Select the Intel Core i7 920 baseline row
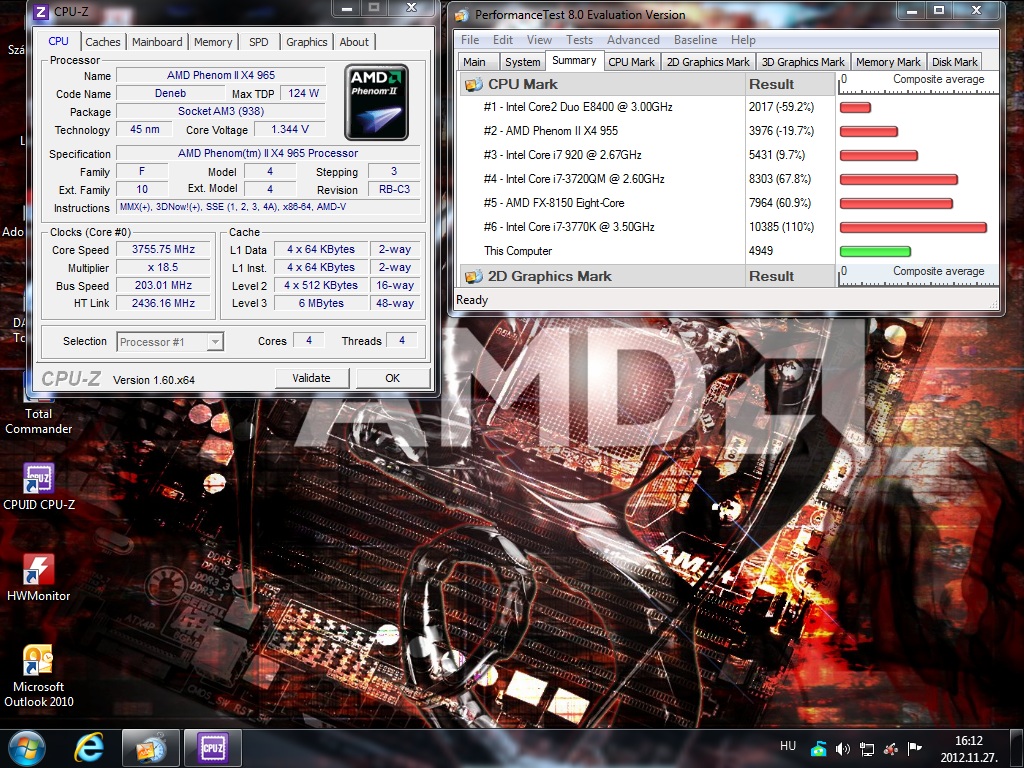 729,155
